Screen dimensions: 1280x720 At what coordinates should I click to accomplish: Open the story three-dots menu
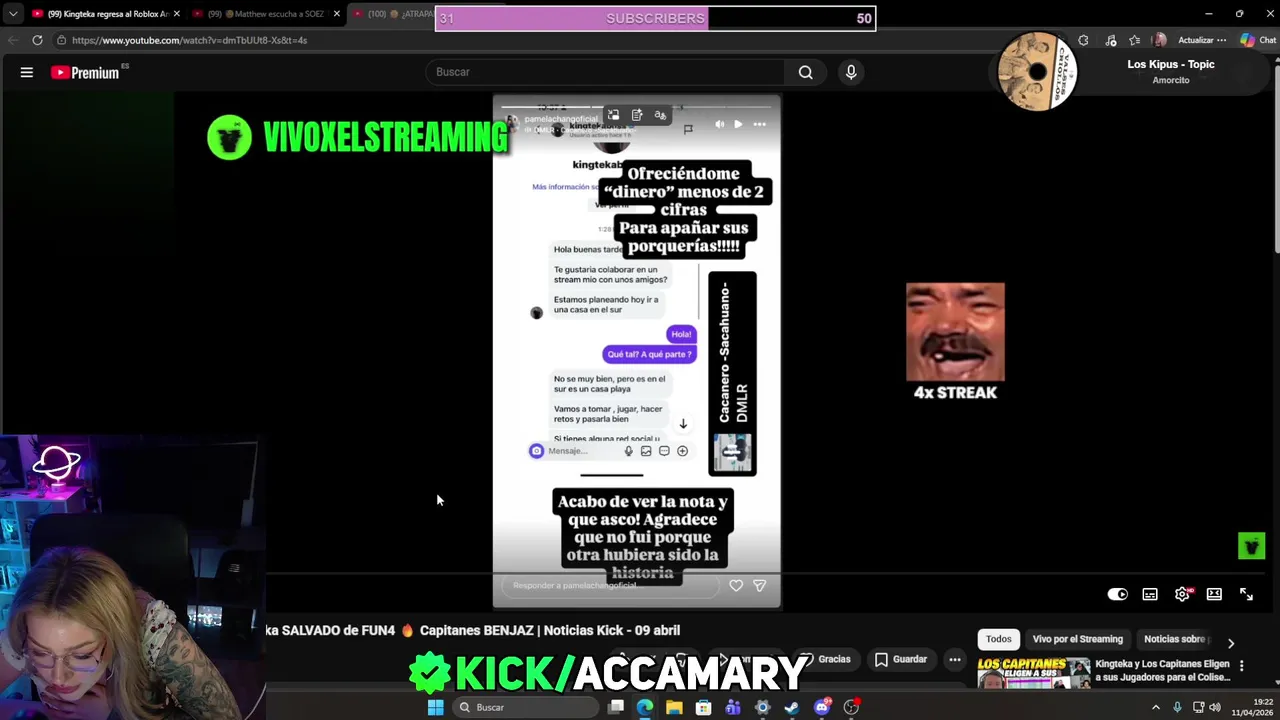coord(759,124)
